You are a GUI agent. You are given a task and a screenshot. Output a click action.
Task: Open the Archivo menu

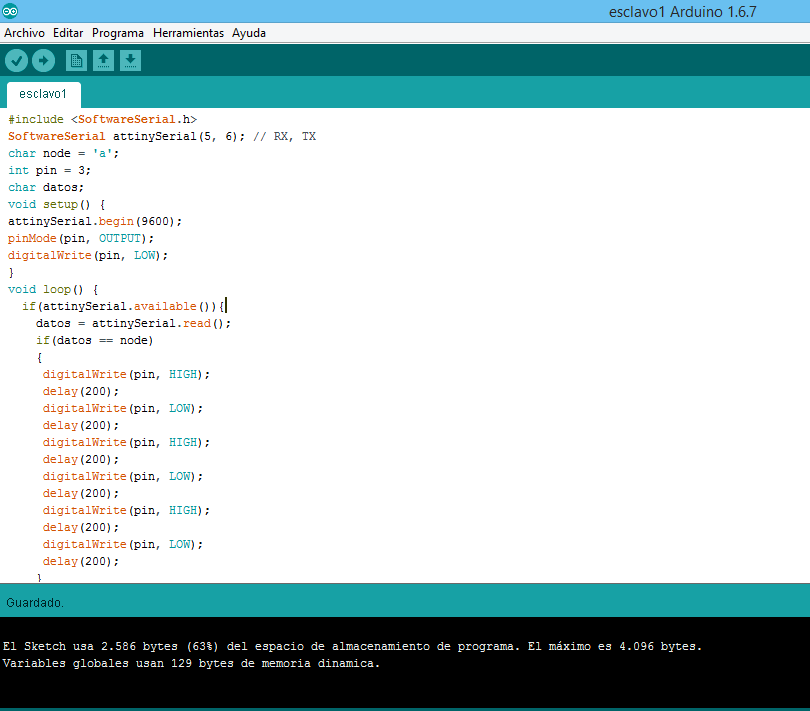(x=24, y=33)
